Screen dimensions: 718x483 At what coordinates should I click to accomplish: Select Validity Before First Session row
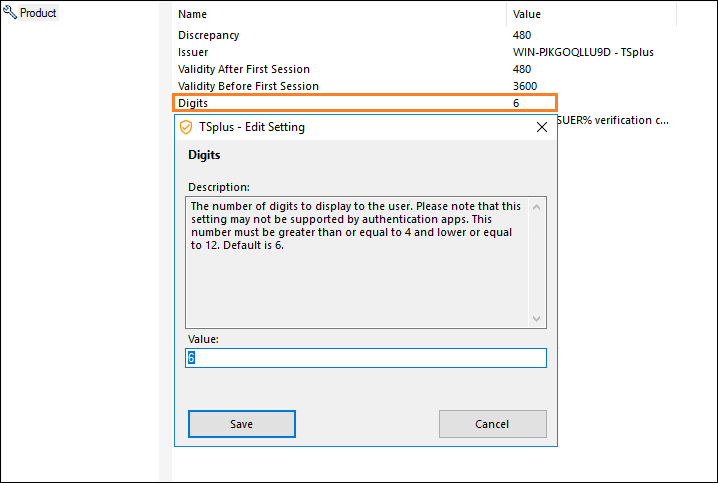[248, 86]
